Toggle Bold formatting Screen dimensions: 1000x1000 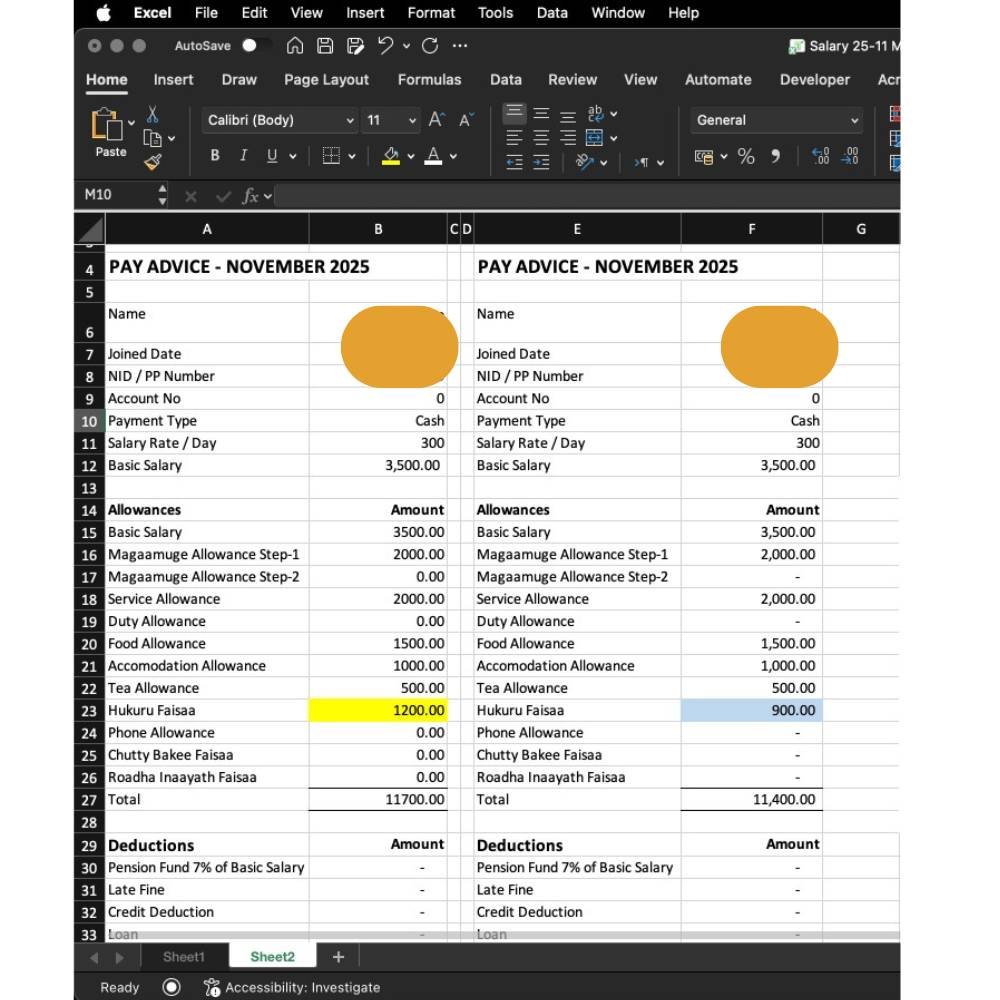[x=214, y=155]
